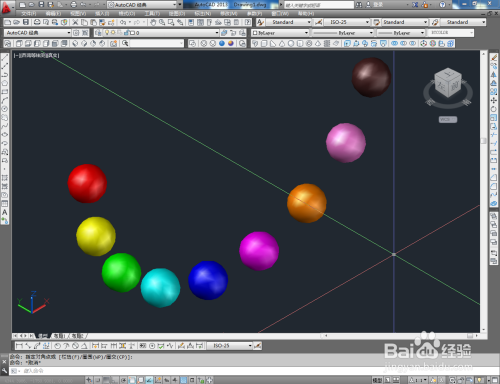Open the Text Style manager icon
Viewport: 500px width, 384px height.
pos(260,22)
